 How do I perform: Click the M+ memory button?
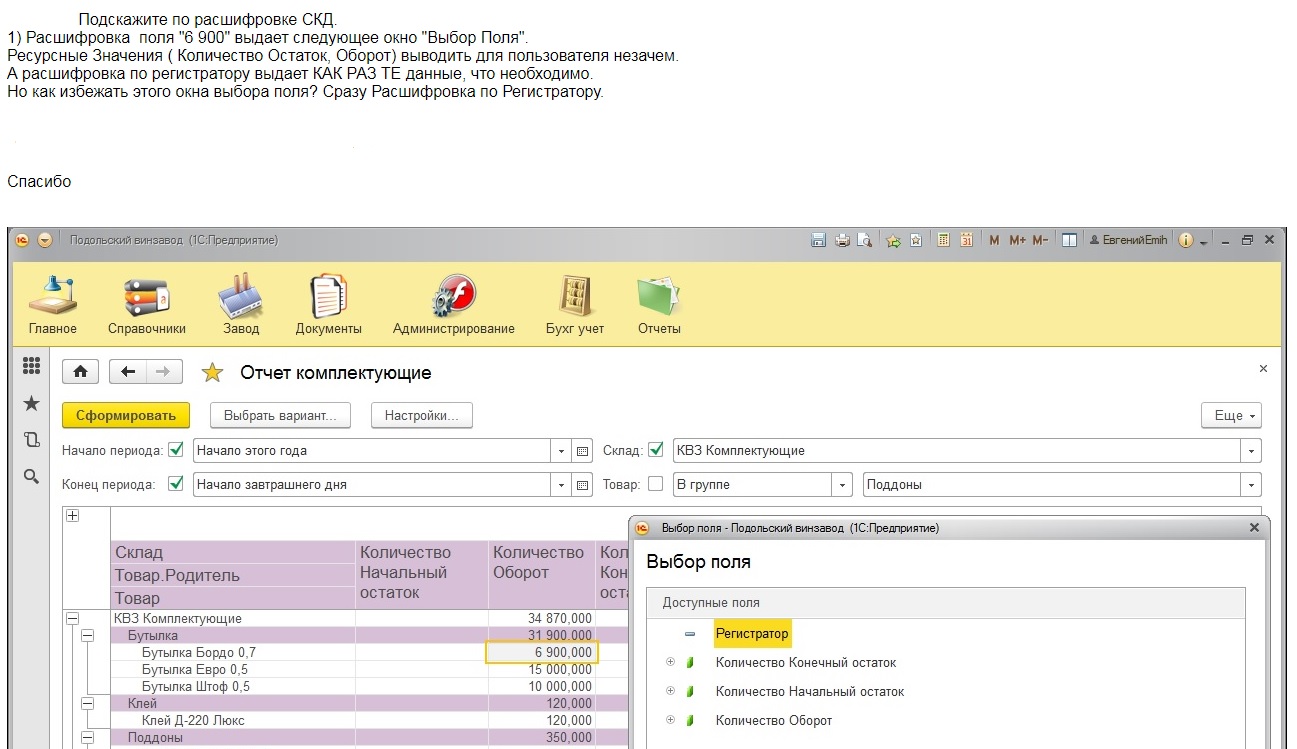1017,241
